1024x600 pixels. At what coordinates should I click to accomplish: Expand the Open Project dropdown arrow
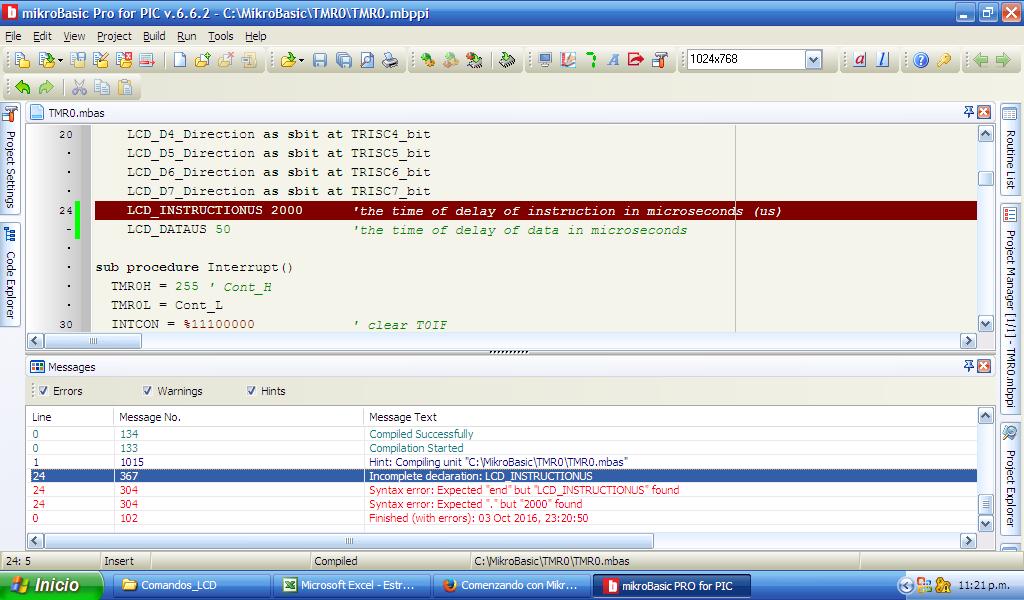pyautogui.click(x=60, y=60)
